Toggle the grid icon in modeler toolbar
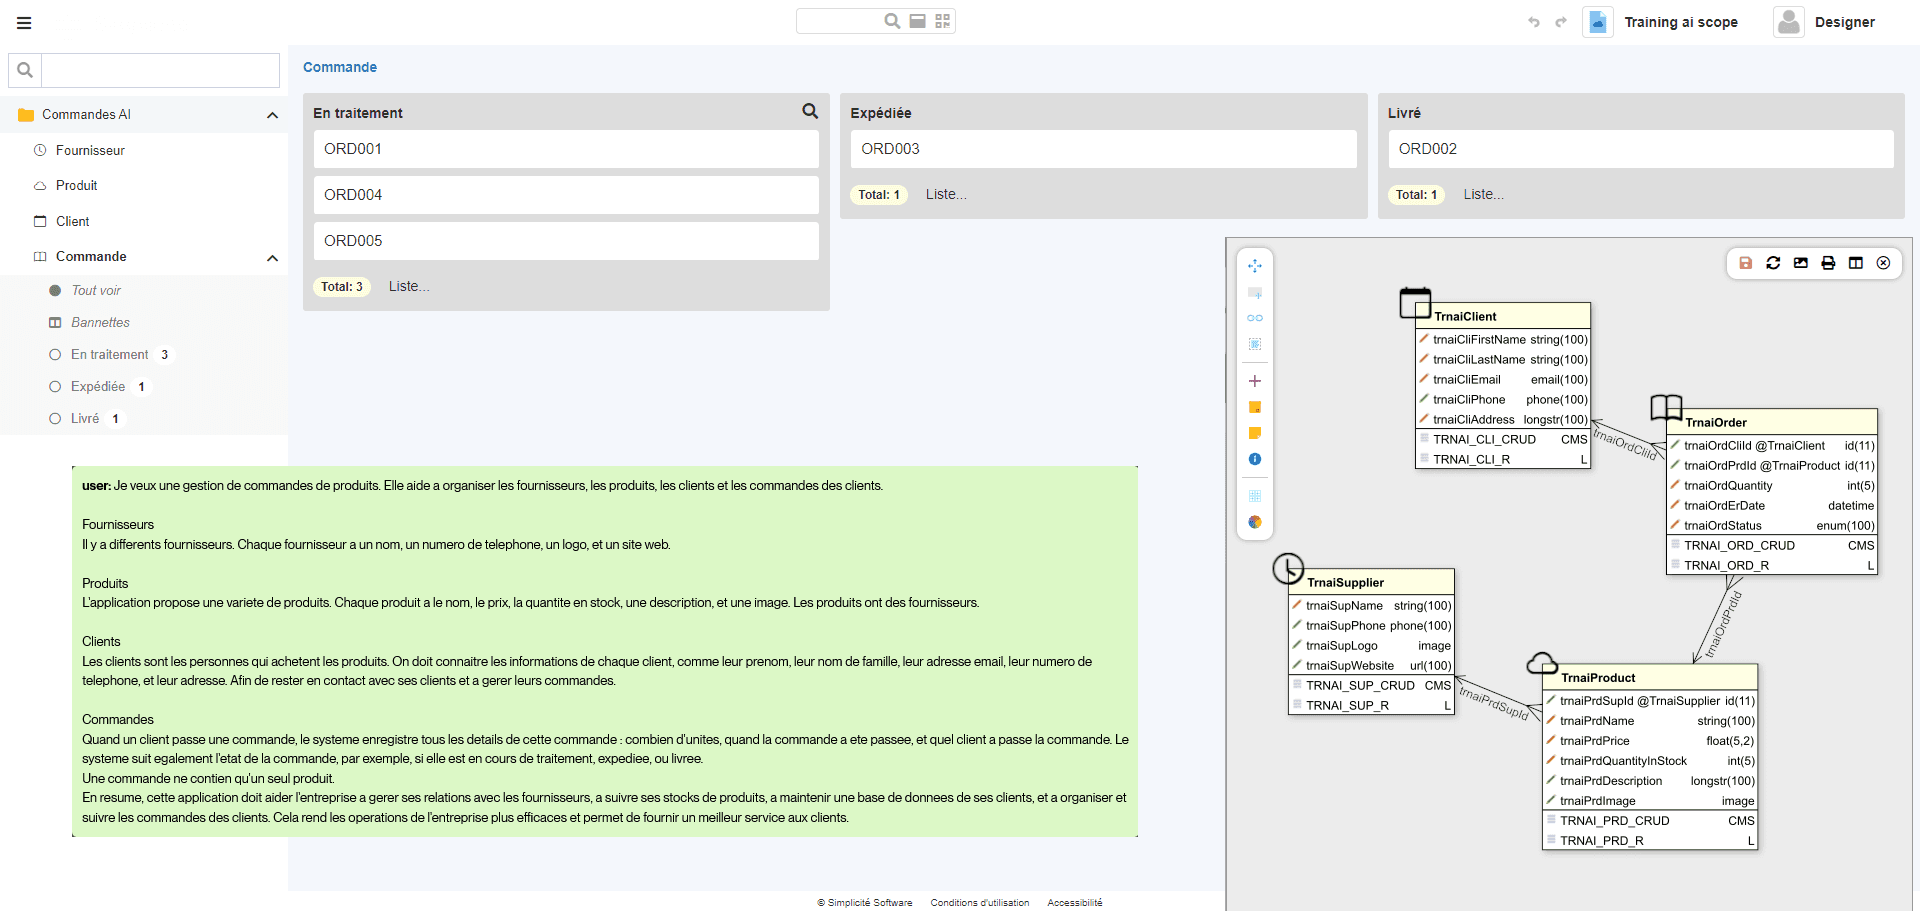This screenshot has width=1920, height=911. pos(1255,496)
